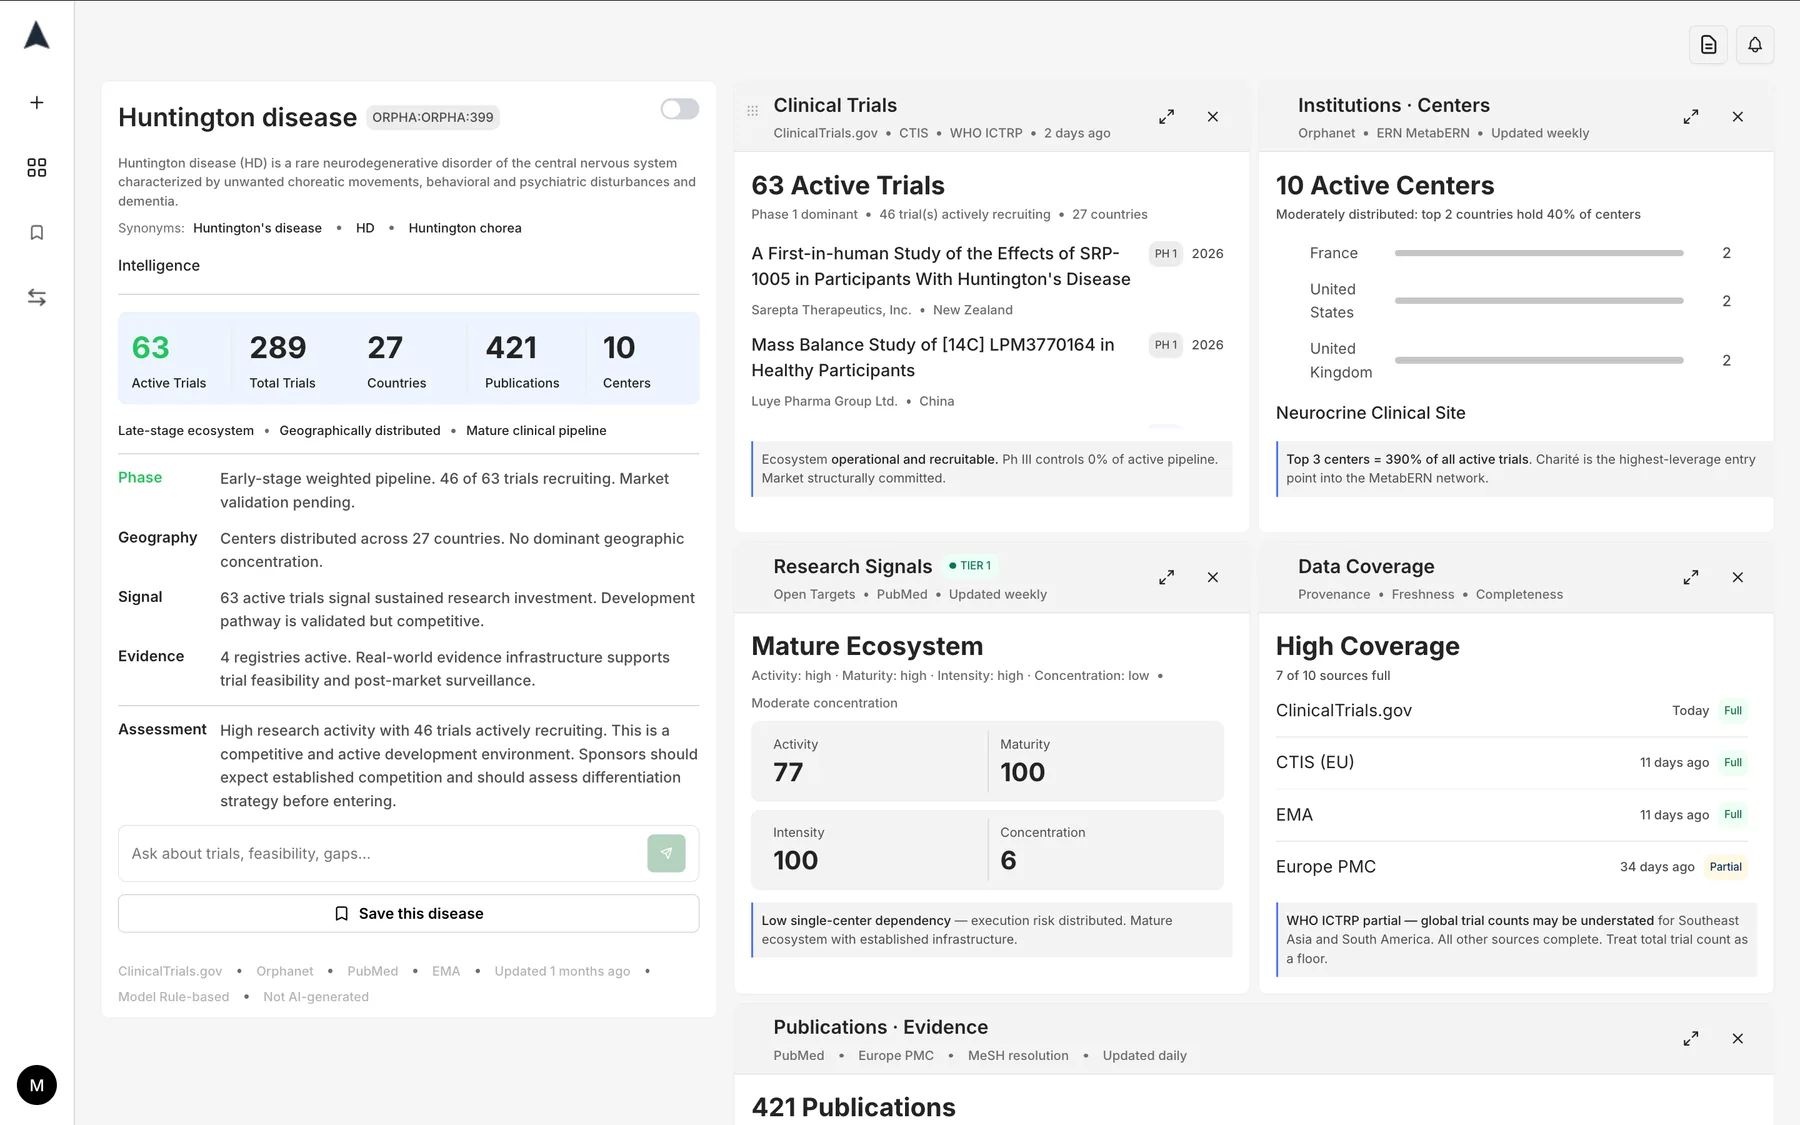Open saved bookmarks icon in sidebar
This screenshot has height=1125, width=1800.
pos(37,232)
